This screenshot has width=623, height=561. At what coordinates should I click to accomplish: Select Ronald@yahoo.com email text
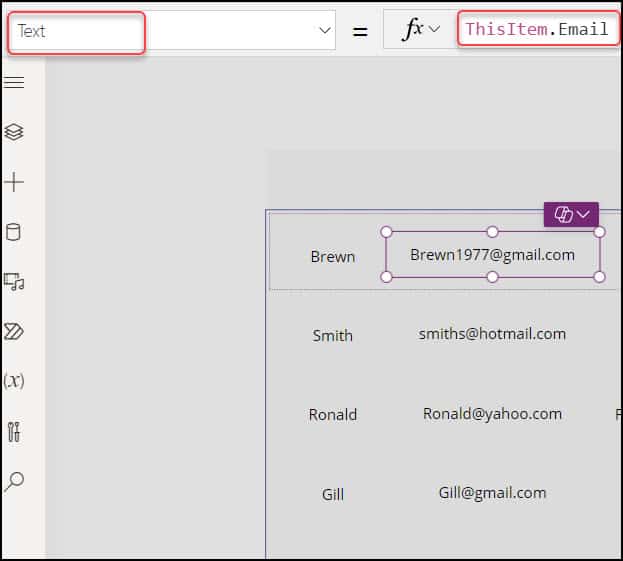pos(492,414)
